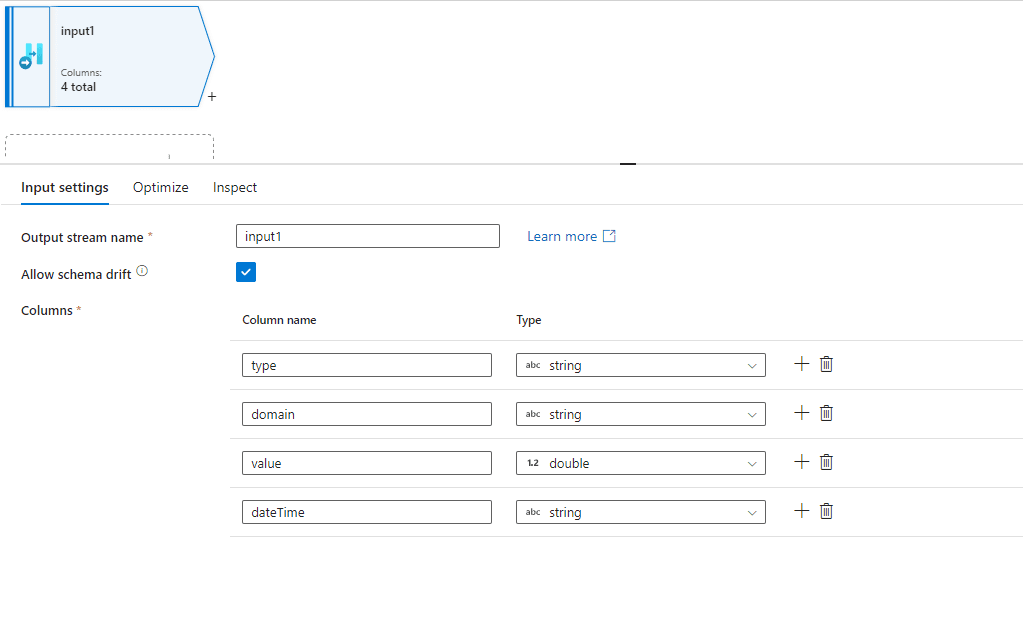Switch to the Inspect tab
The width and height of the screenshot is (1023, 622).
tap(235, 187)
